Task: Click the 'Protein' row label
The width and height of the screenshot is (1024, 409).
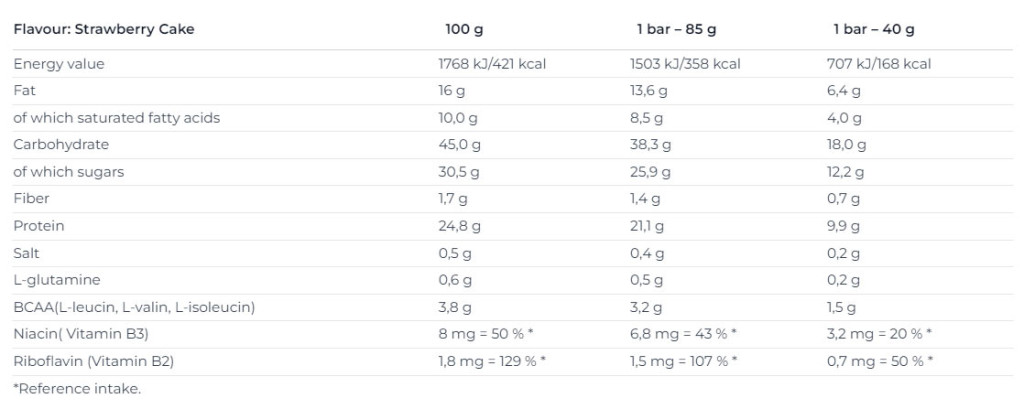Action: pos(39,226)
